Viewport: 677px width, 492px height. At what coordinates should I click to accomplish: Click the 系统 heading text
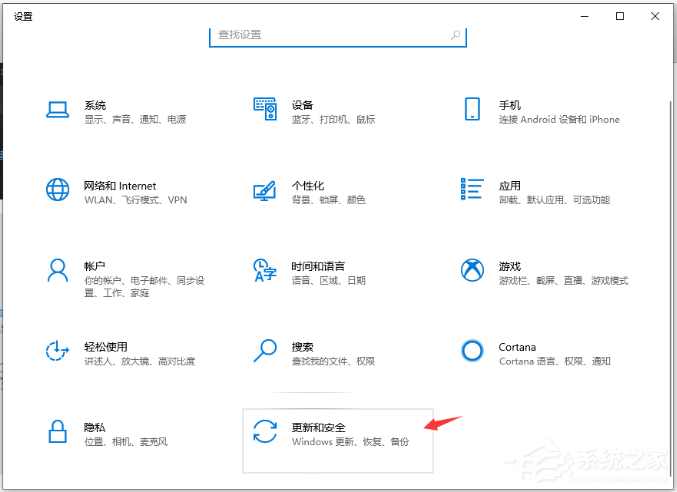95,105
